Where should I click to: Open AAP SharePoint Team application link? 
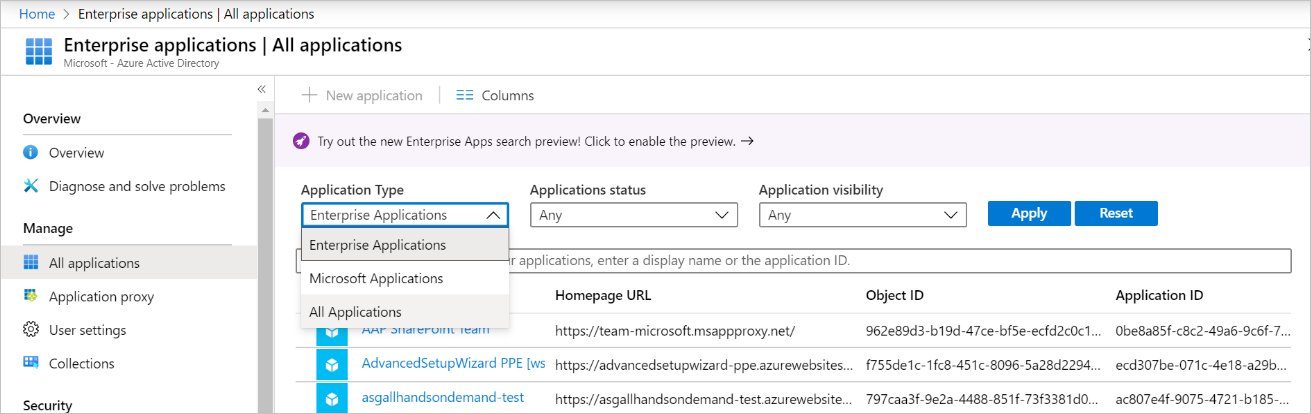426,329
